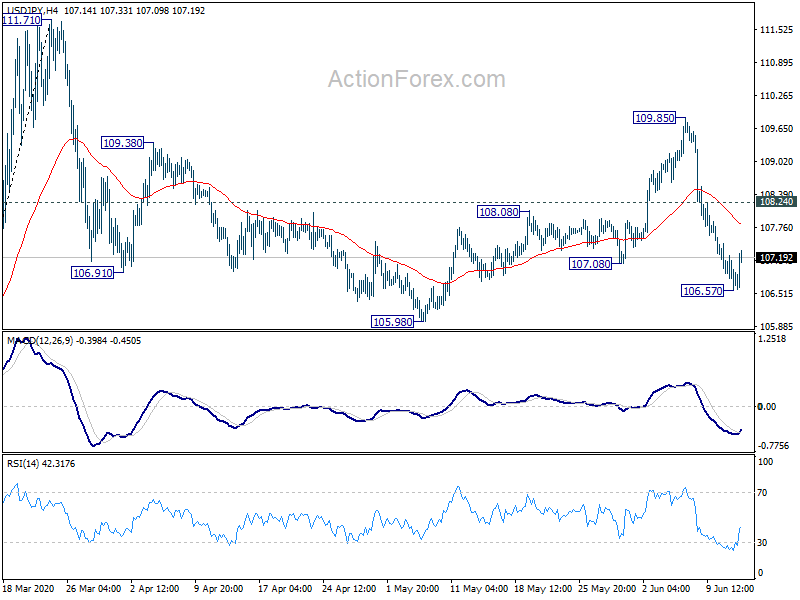Click the 26 Mar 04:00 date label

point(93,588)
